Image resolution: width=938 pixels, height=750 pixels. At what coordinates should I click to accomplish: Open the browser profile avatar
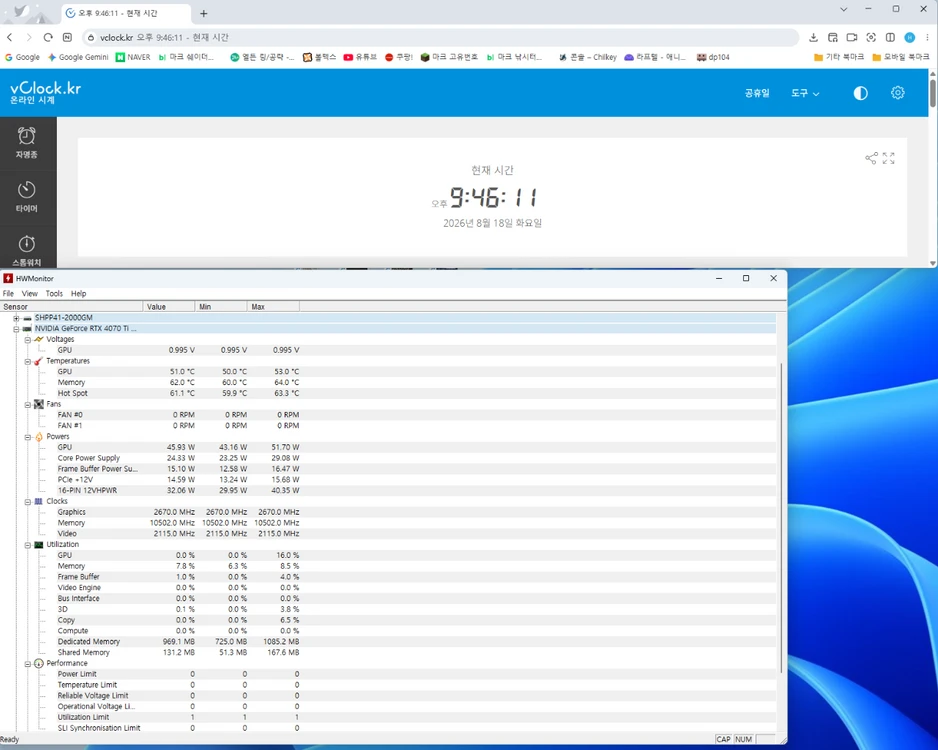pos(909,37)
